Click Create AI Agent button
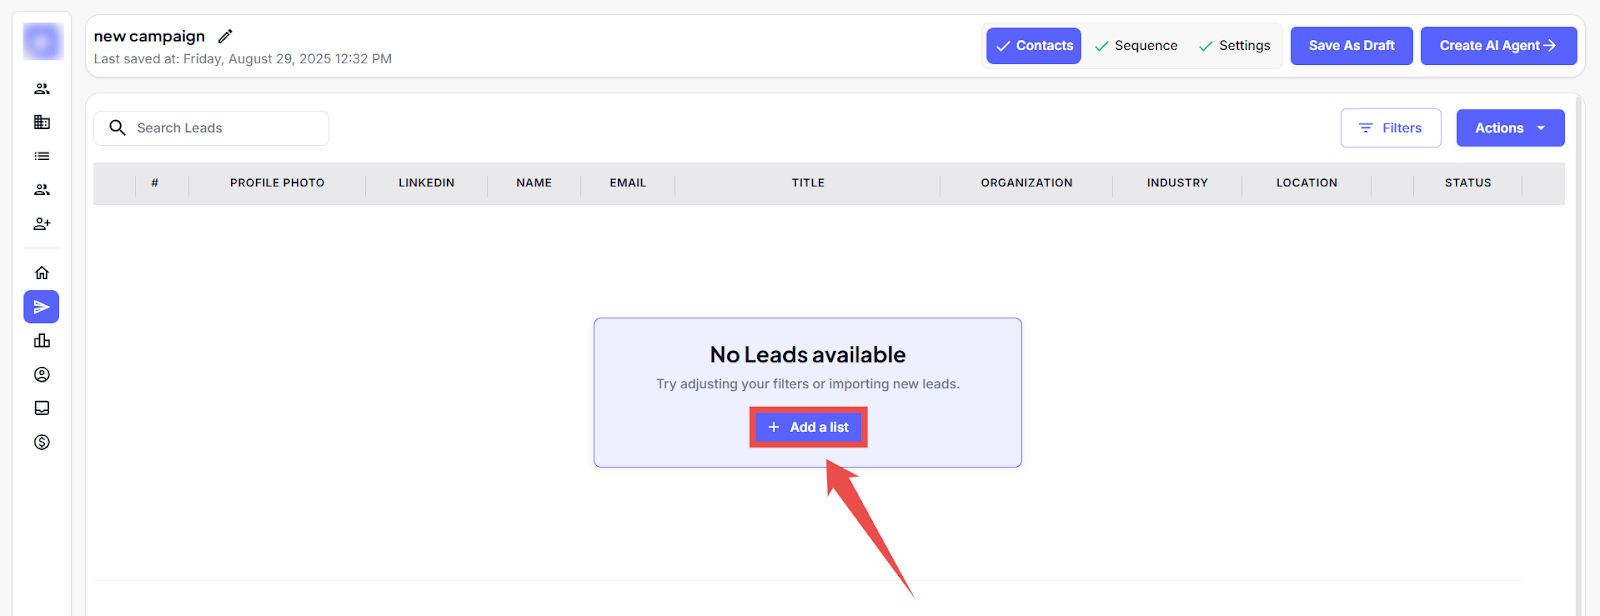This screenshot has width=1600, height=616. 1497,46
